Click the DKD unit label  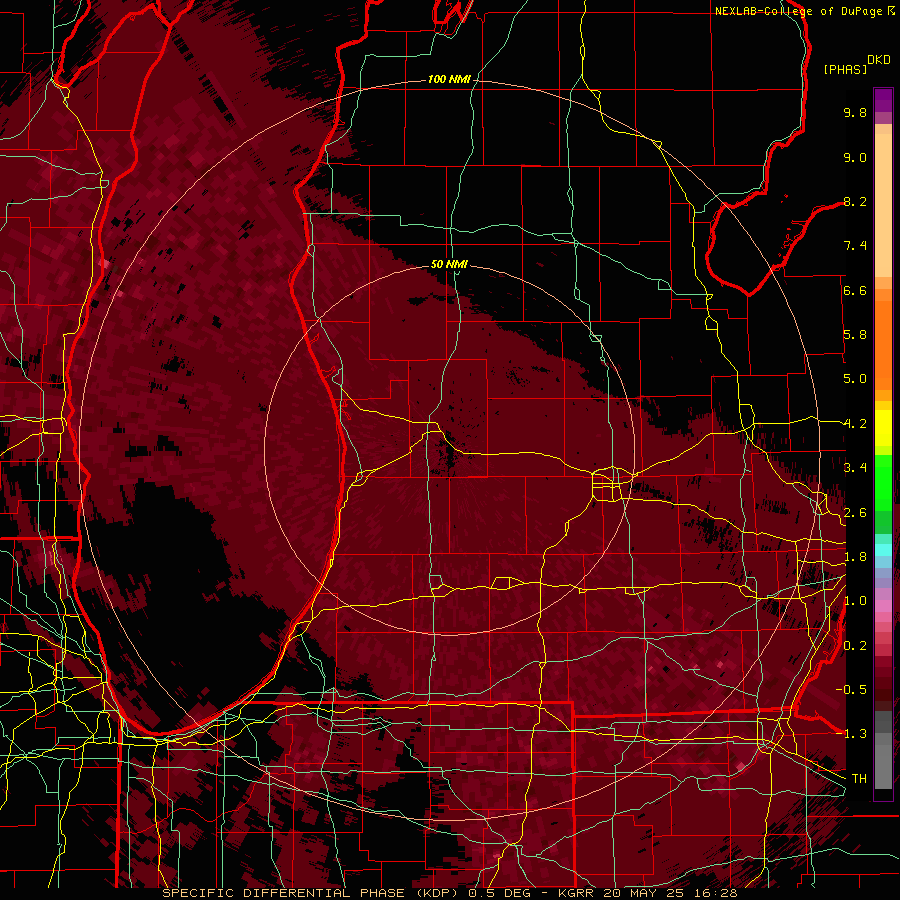pyautogui.click(x=879, y=60)
